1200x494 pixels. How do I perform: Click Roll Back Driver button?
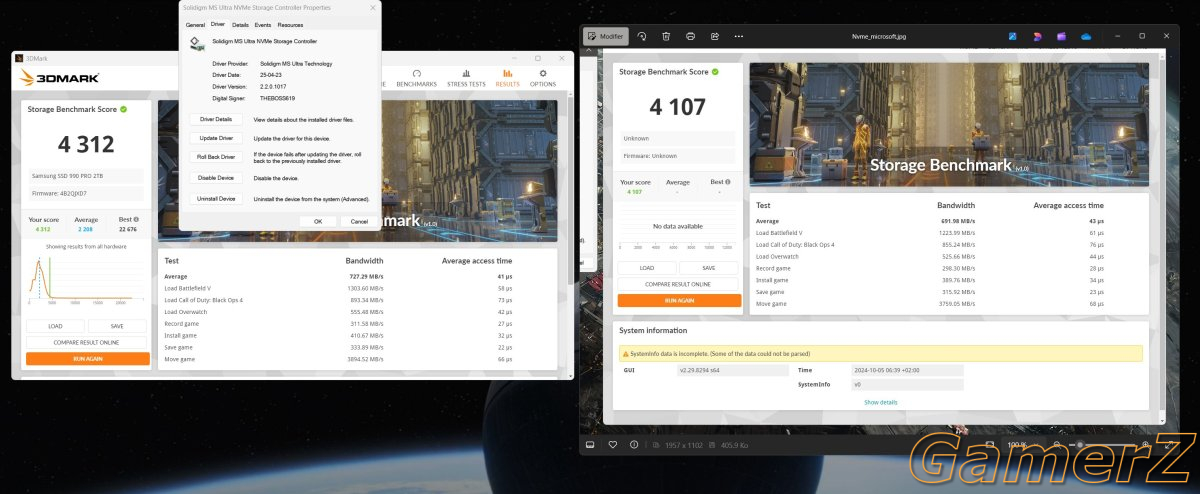[x=216, y=157]
